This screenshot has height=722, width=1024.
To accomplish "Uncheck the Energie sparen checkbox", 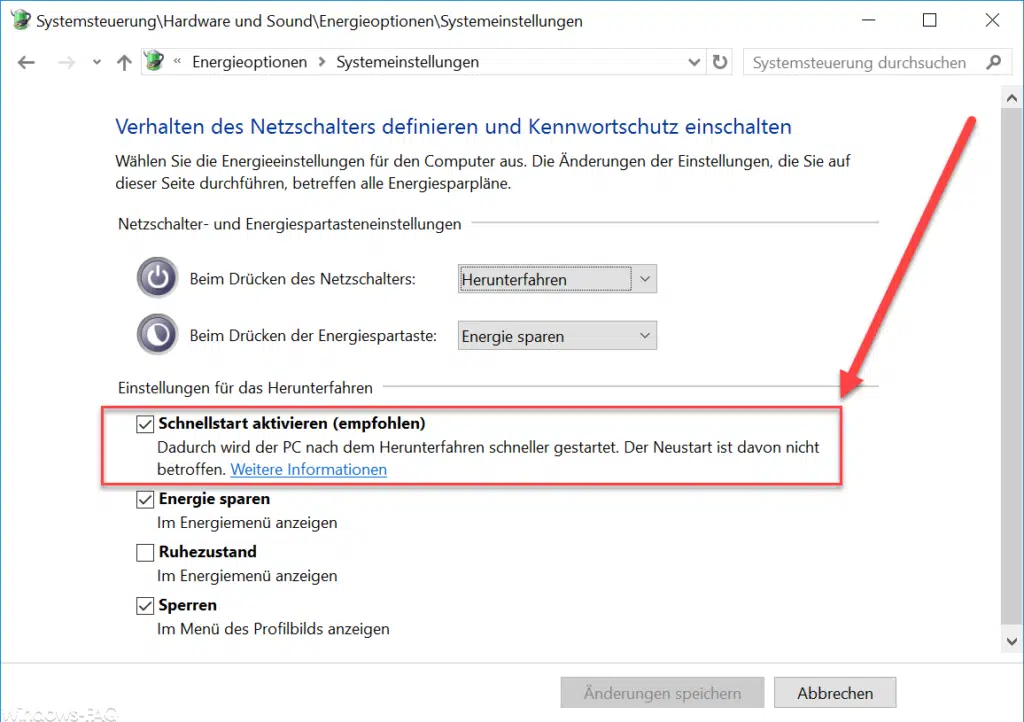I will (x=146, y=499).
